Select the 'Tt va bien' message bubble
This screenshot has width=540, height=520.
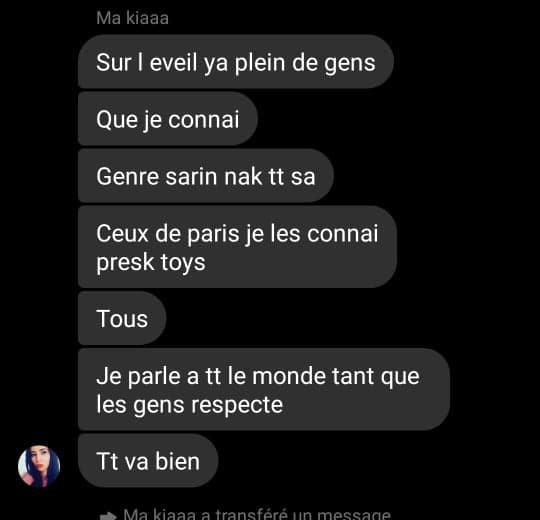pos(148,460)
